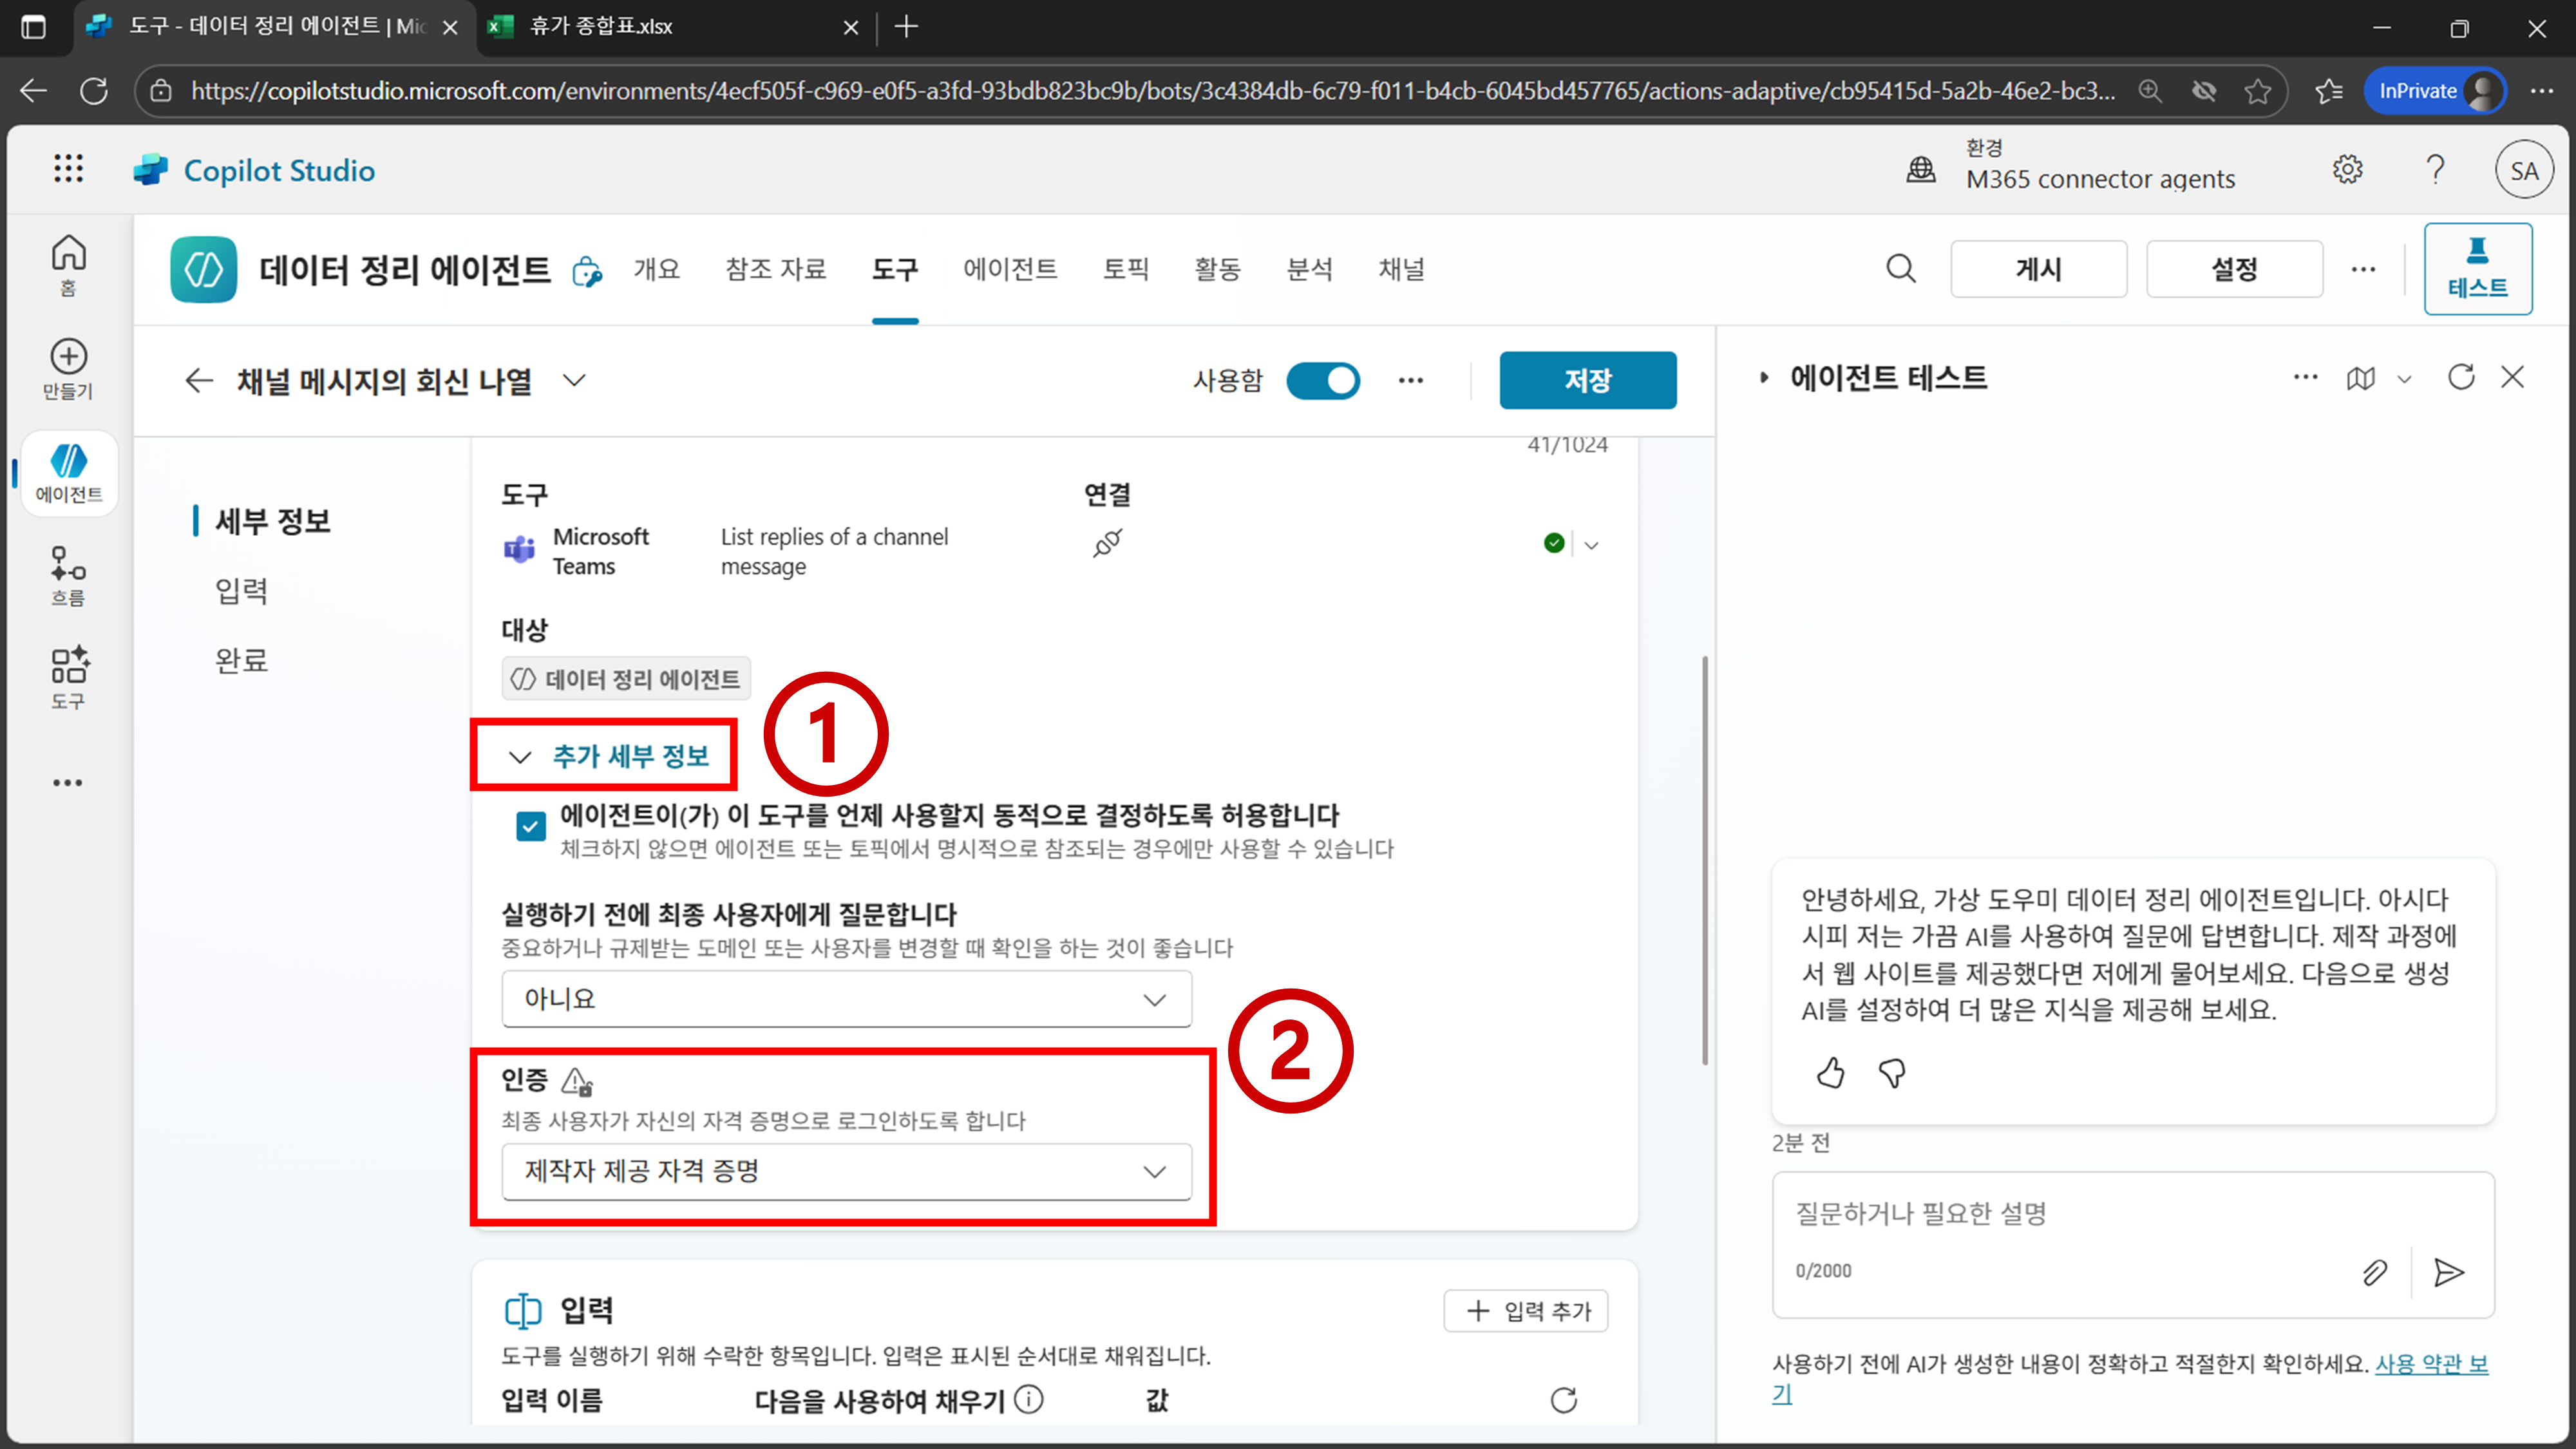Screen dimensions: 2576x1449
Task: Open the settings gear icon in header
Action: [x=2347, y=170]
